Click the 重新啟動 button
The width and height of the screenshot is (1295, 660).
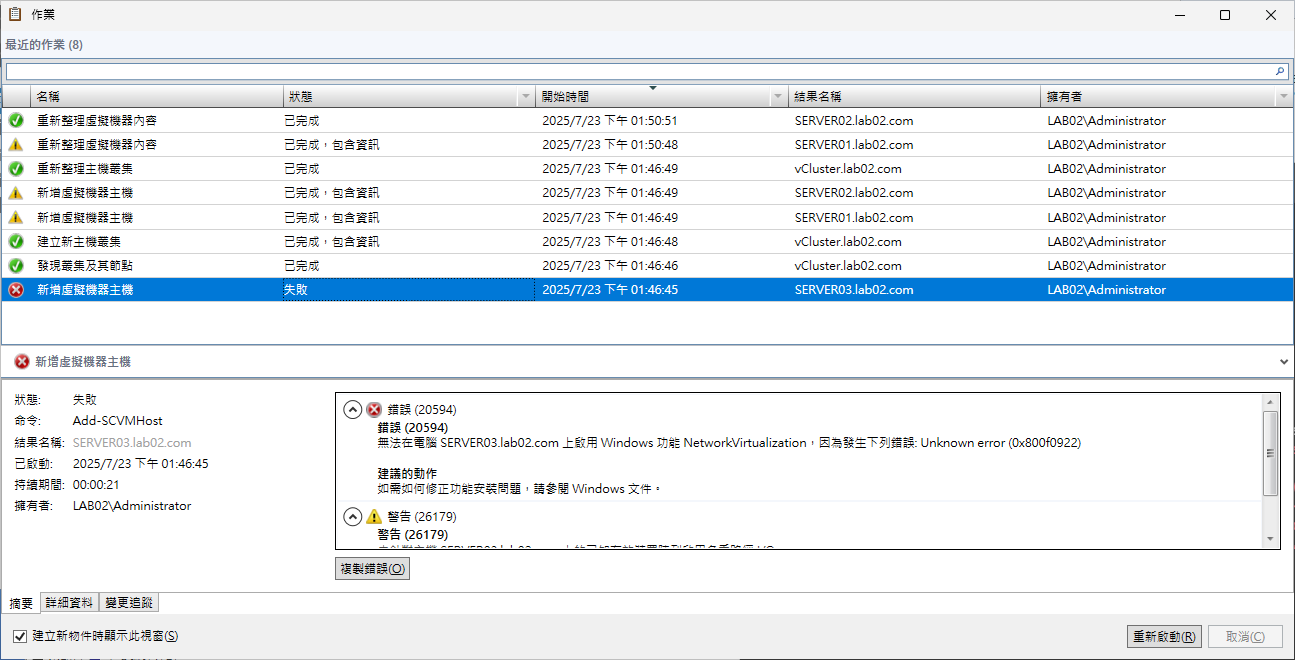1163,637
